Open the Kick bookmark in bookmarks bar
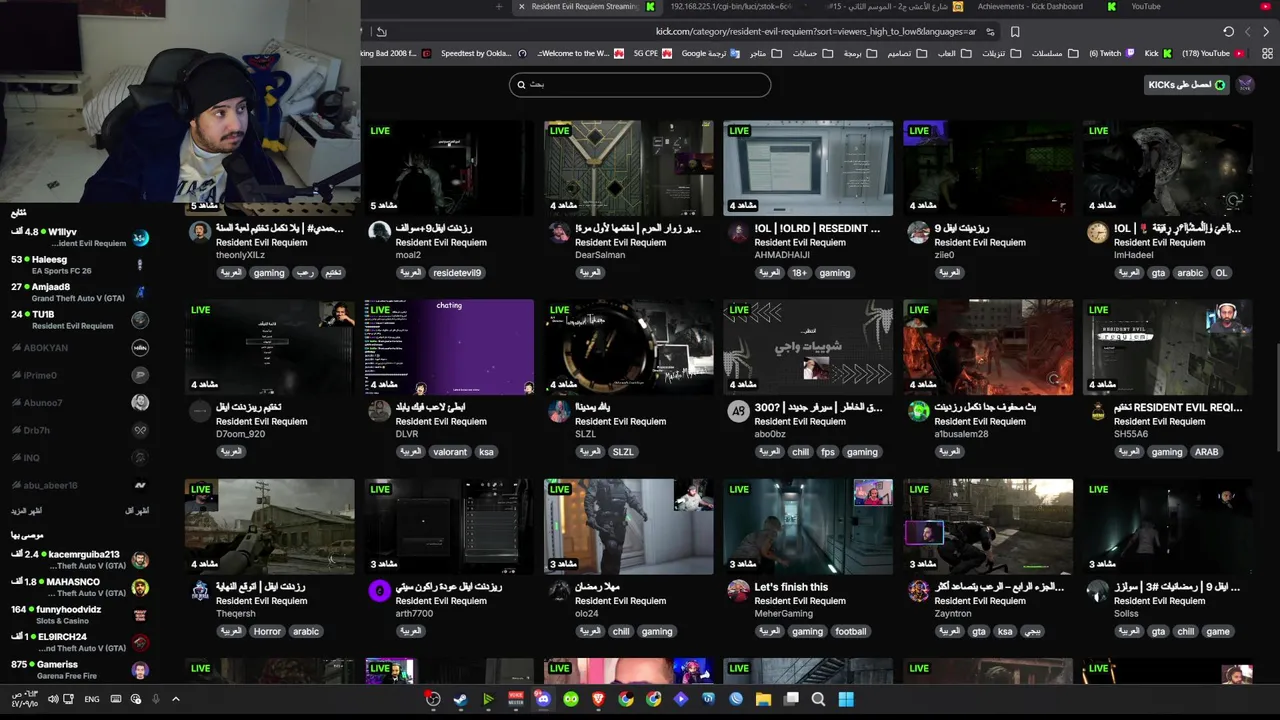This screenshot has height=720, width=1280. [1157, 53]
